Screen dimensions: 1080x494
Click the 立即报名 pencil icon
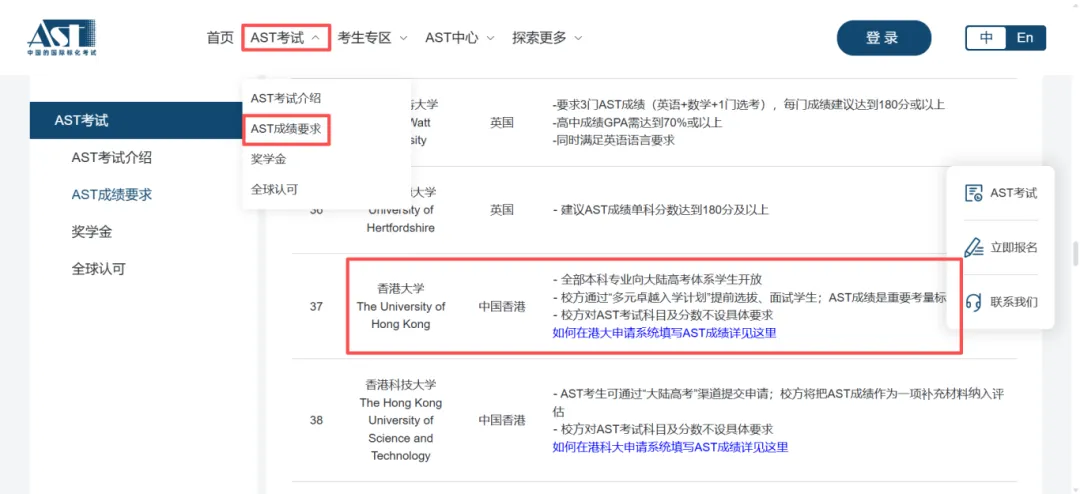click(973, 247)
